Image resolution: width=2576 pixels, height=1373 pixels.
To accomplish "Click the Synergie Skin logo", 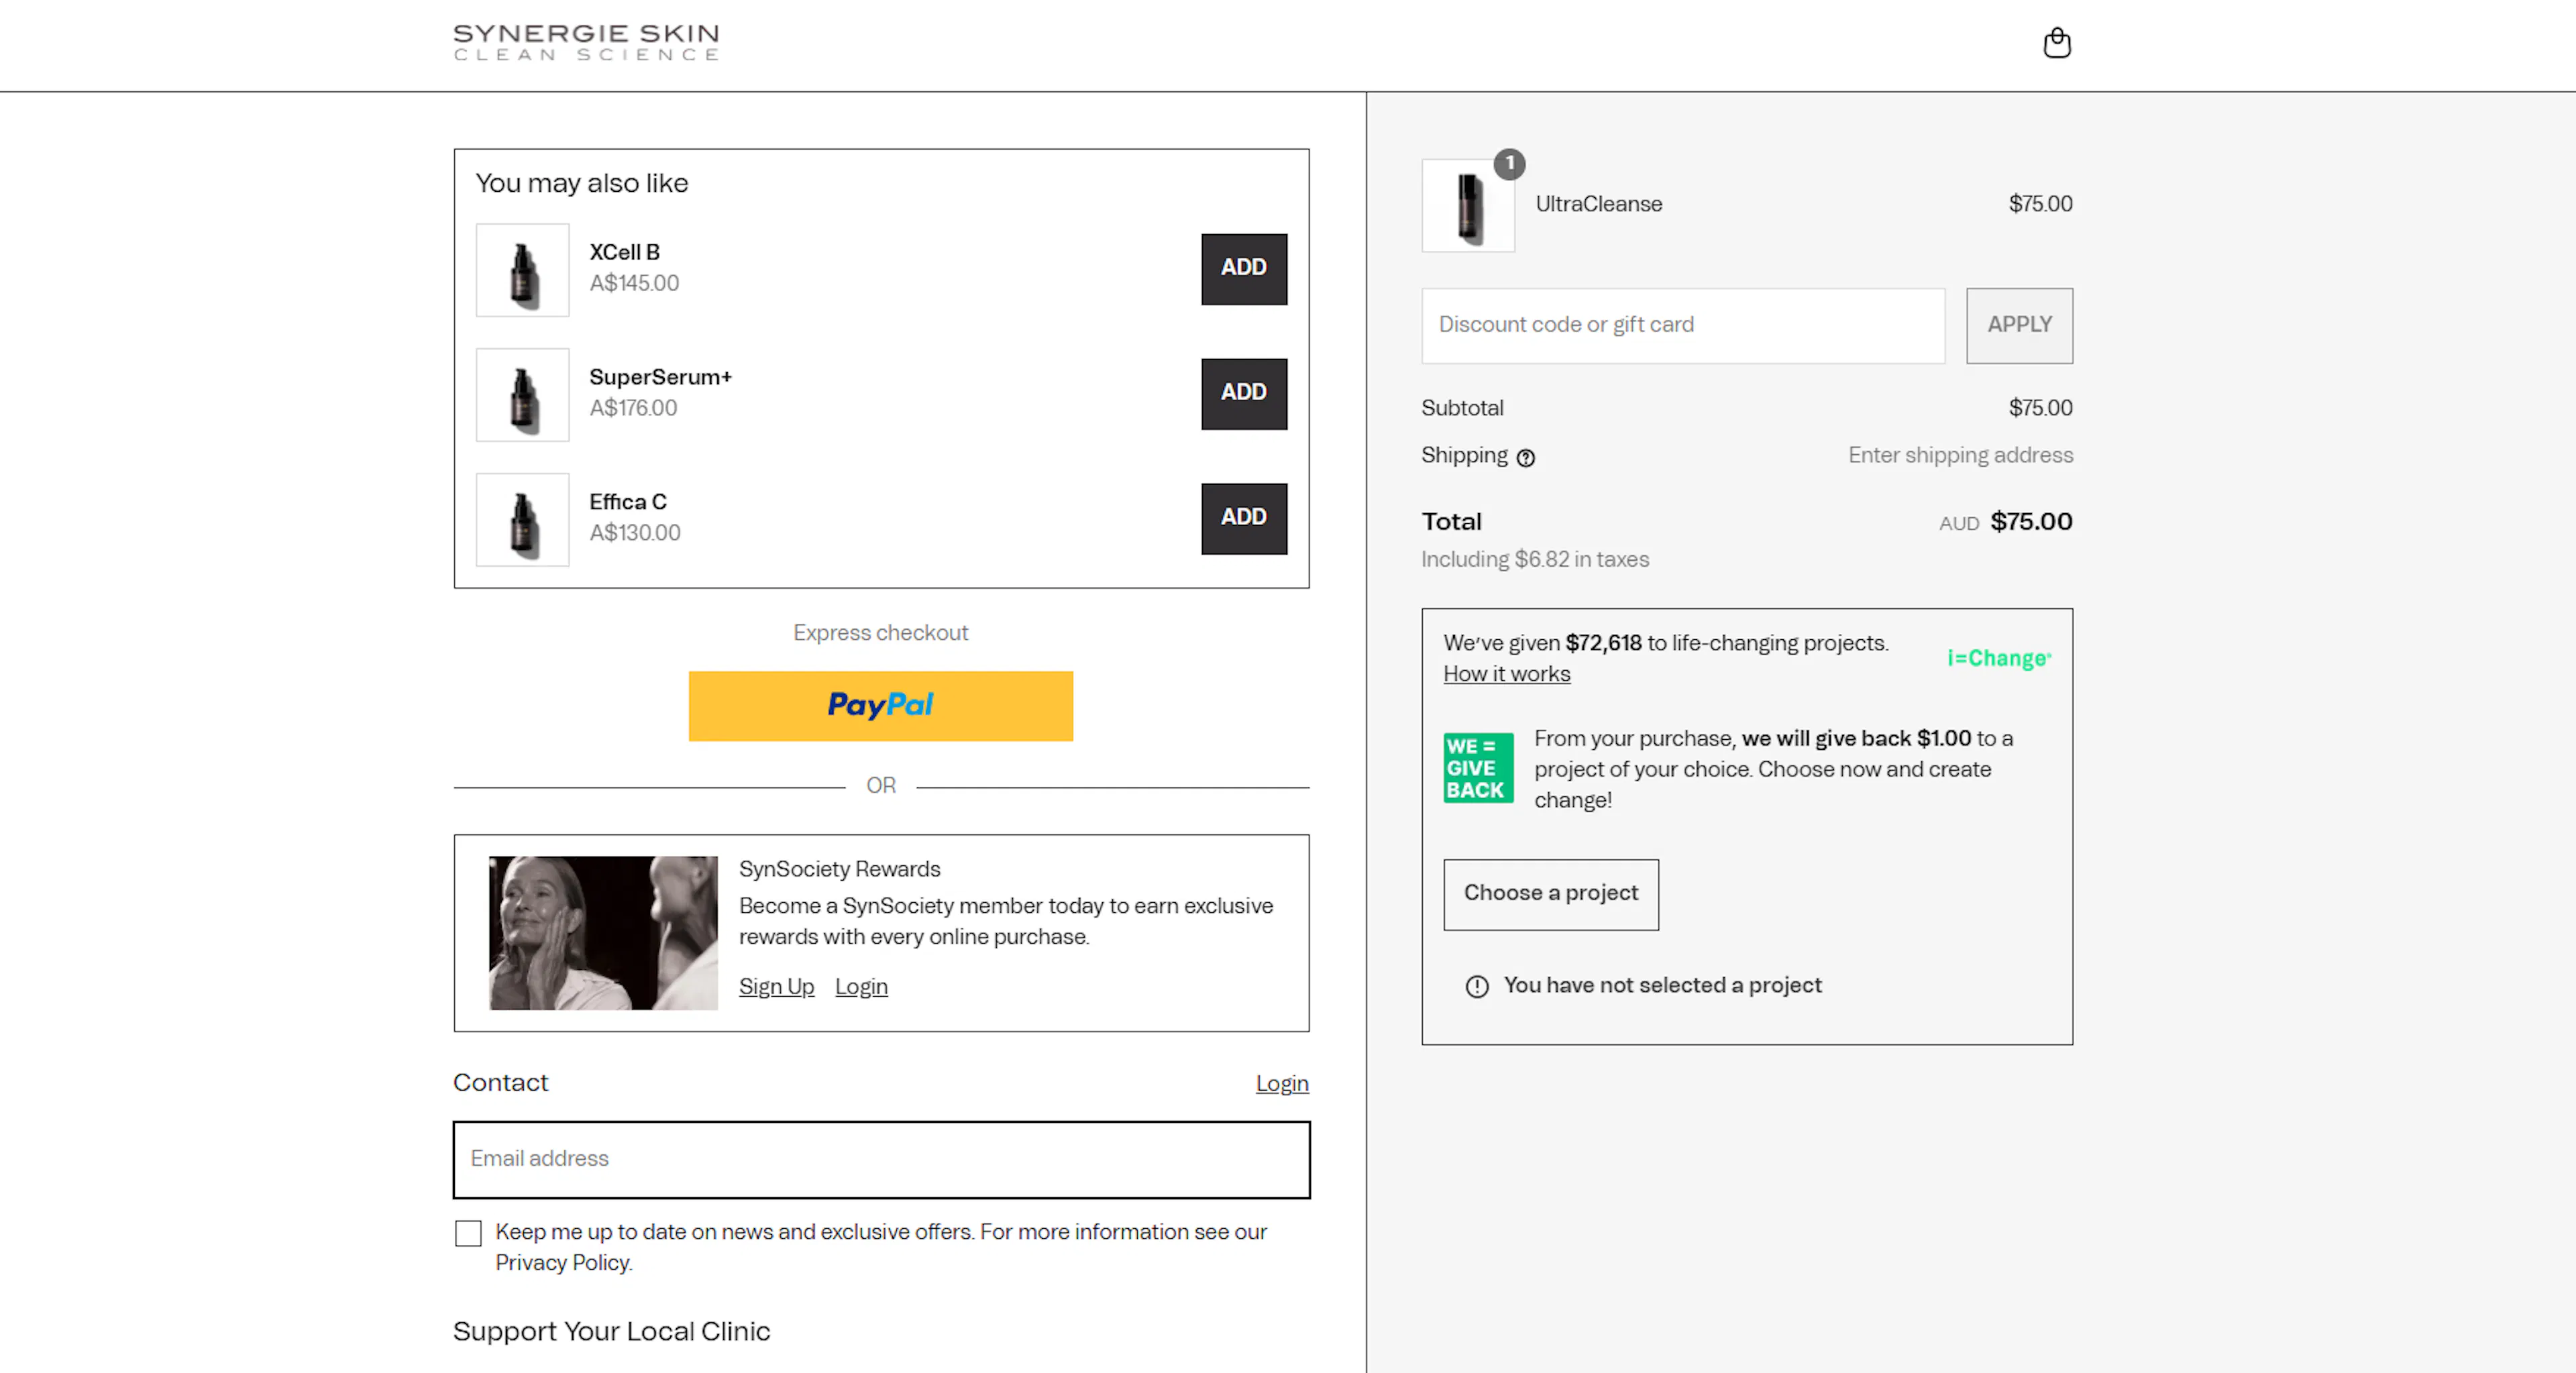I will click(586, 43).
